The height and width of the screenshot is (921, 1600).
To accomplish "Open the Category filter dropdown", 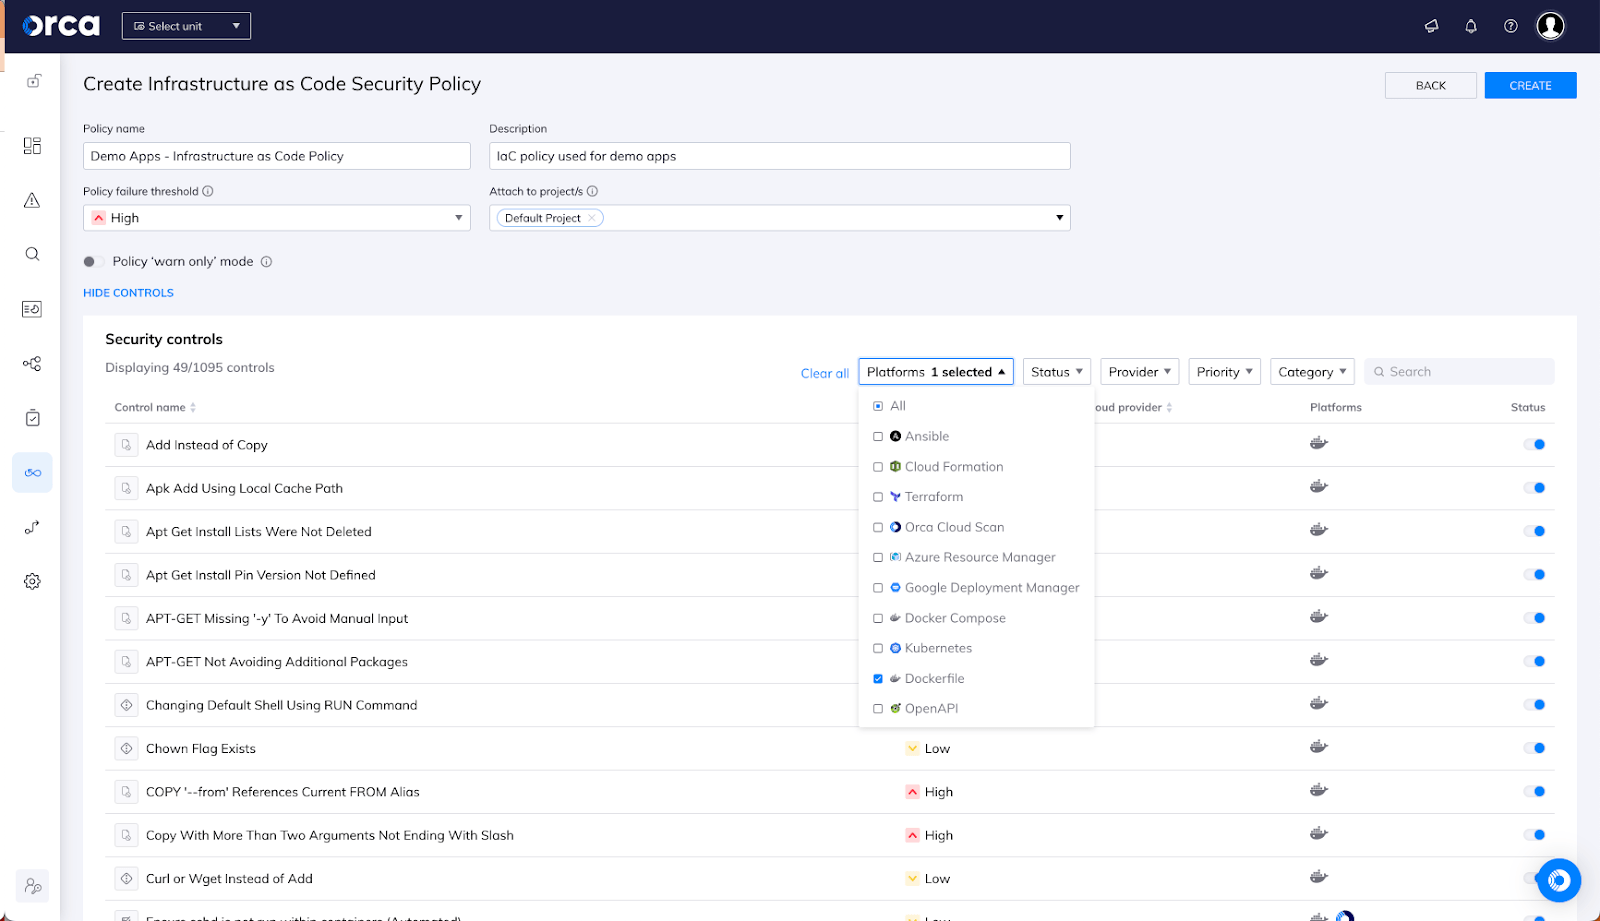I will pos(1311,371).
